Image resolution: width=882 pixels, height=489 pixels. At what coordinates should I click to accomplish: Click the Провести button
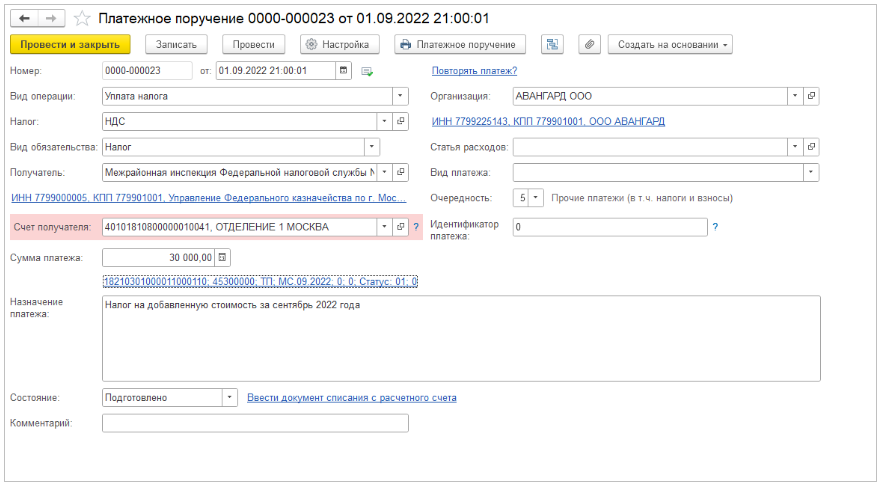[254, 44]
